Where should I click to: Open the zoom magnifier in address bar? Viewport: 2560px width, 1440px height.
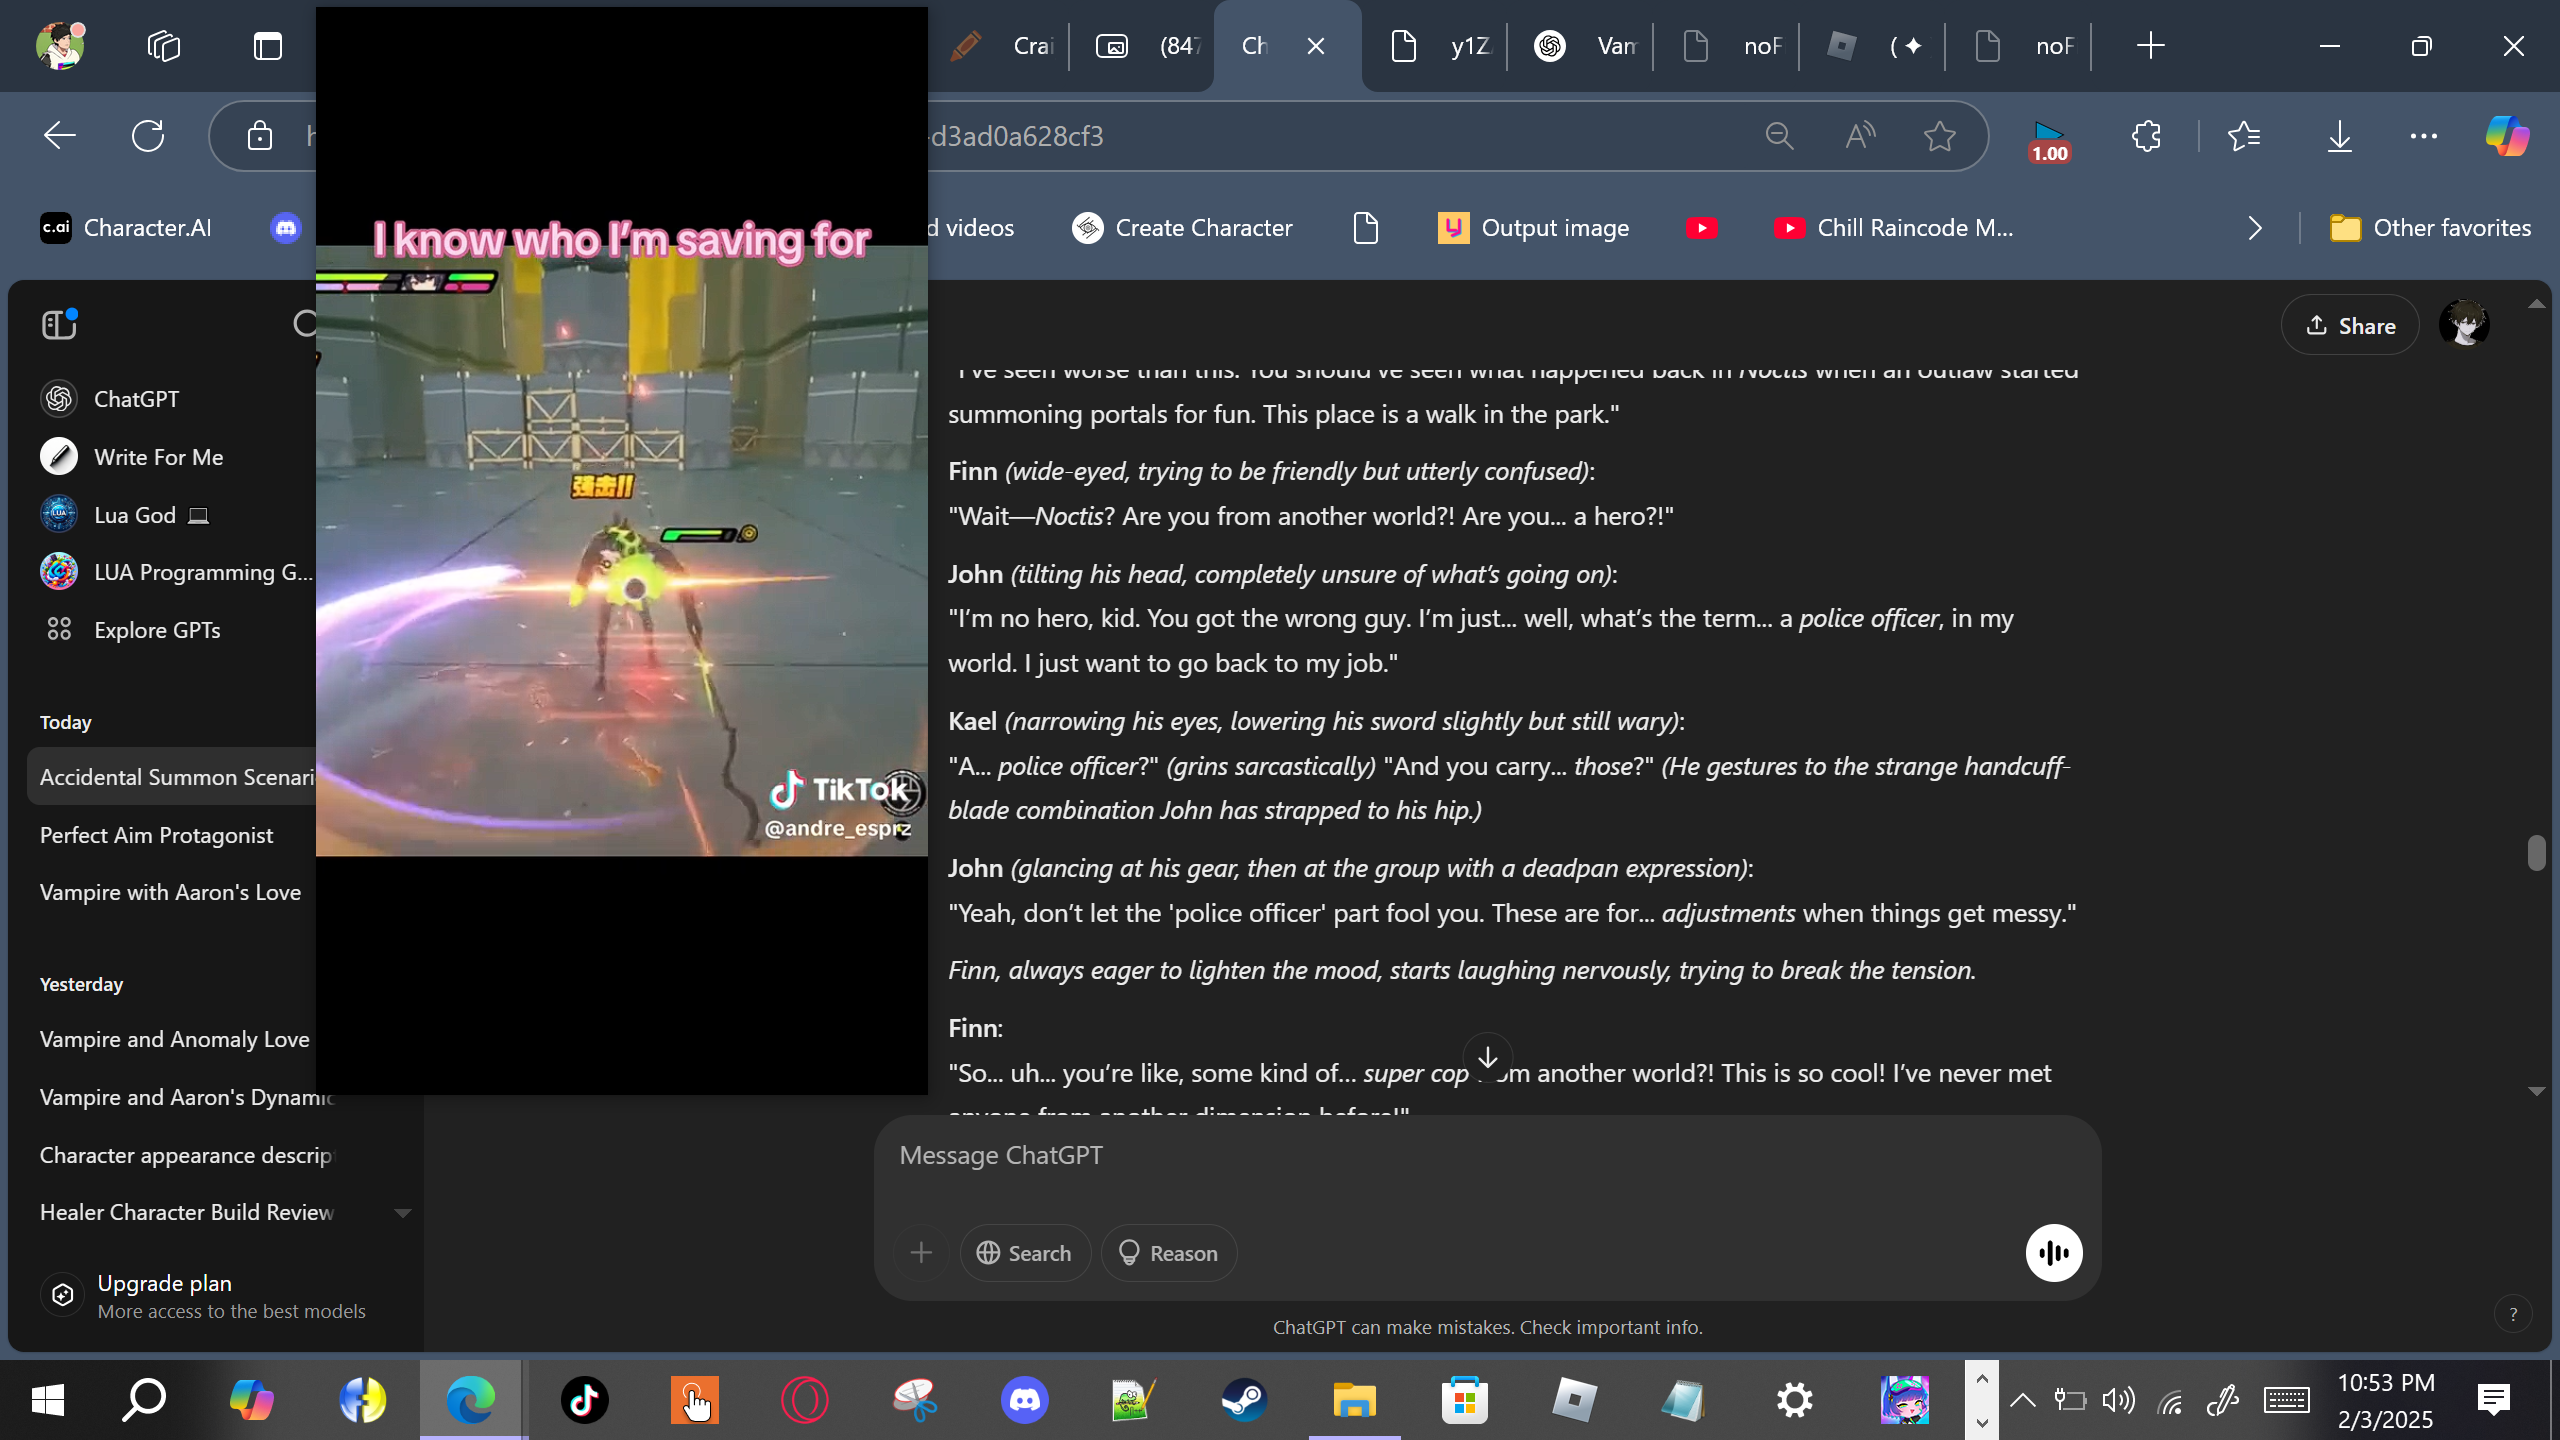[1779, 136]
